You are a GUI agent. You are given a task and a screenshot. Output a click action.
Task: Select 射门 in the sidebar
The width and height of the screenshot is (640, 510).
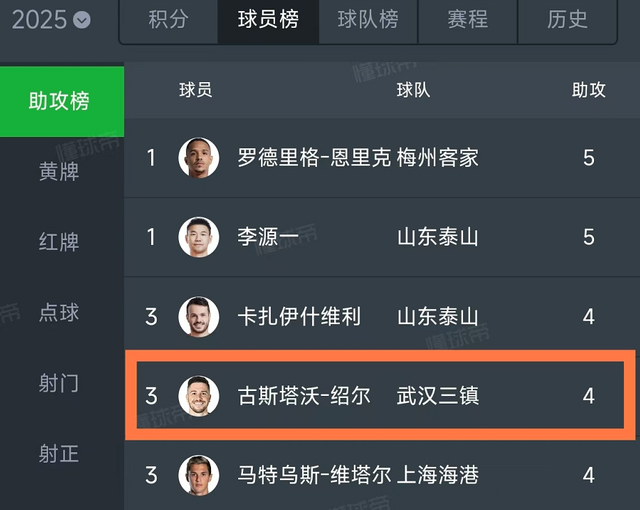59,383
